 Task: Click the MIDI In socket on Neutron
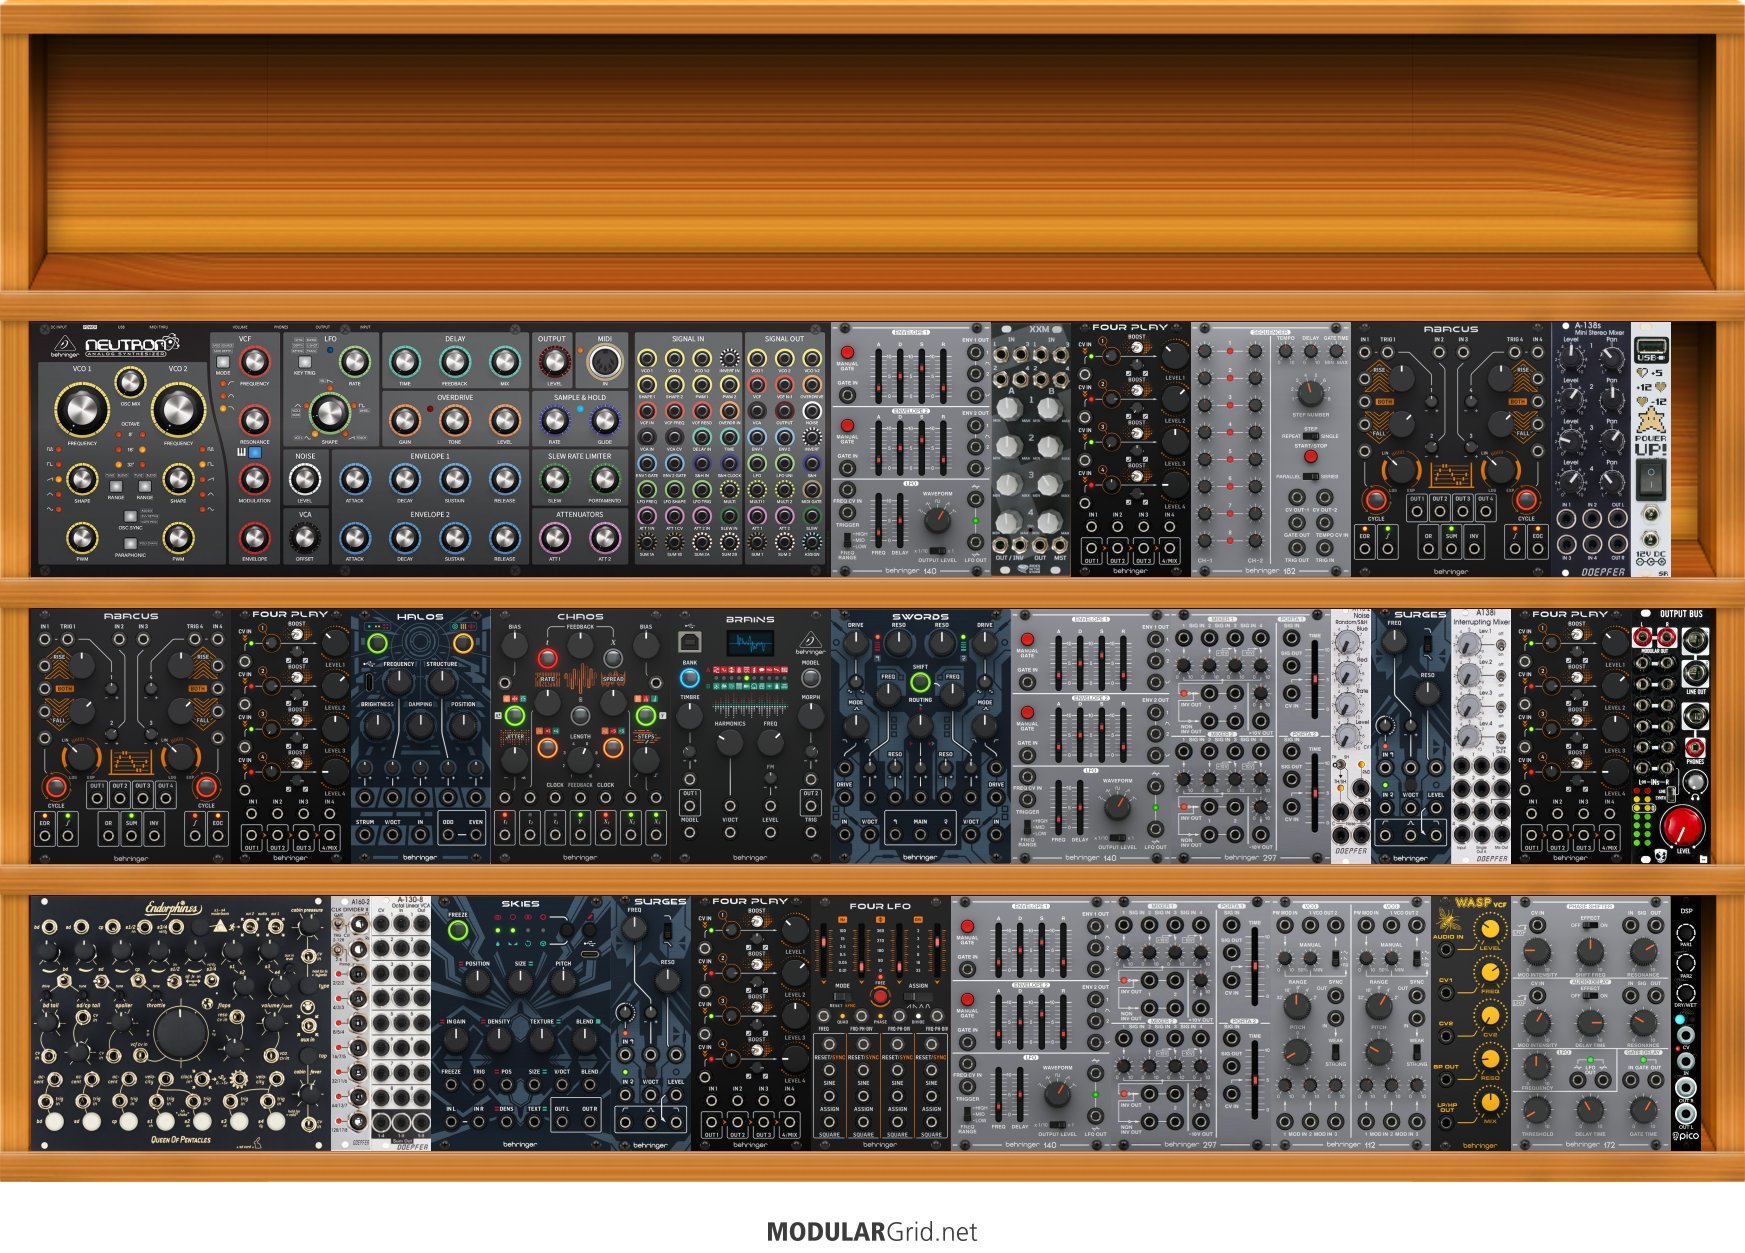tap(604, 362)
